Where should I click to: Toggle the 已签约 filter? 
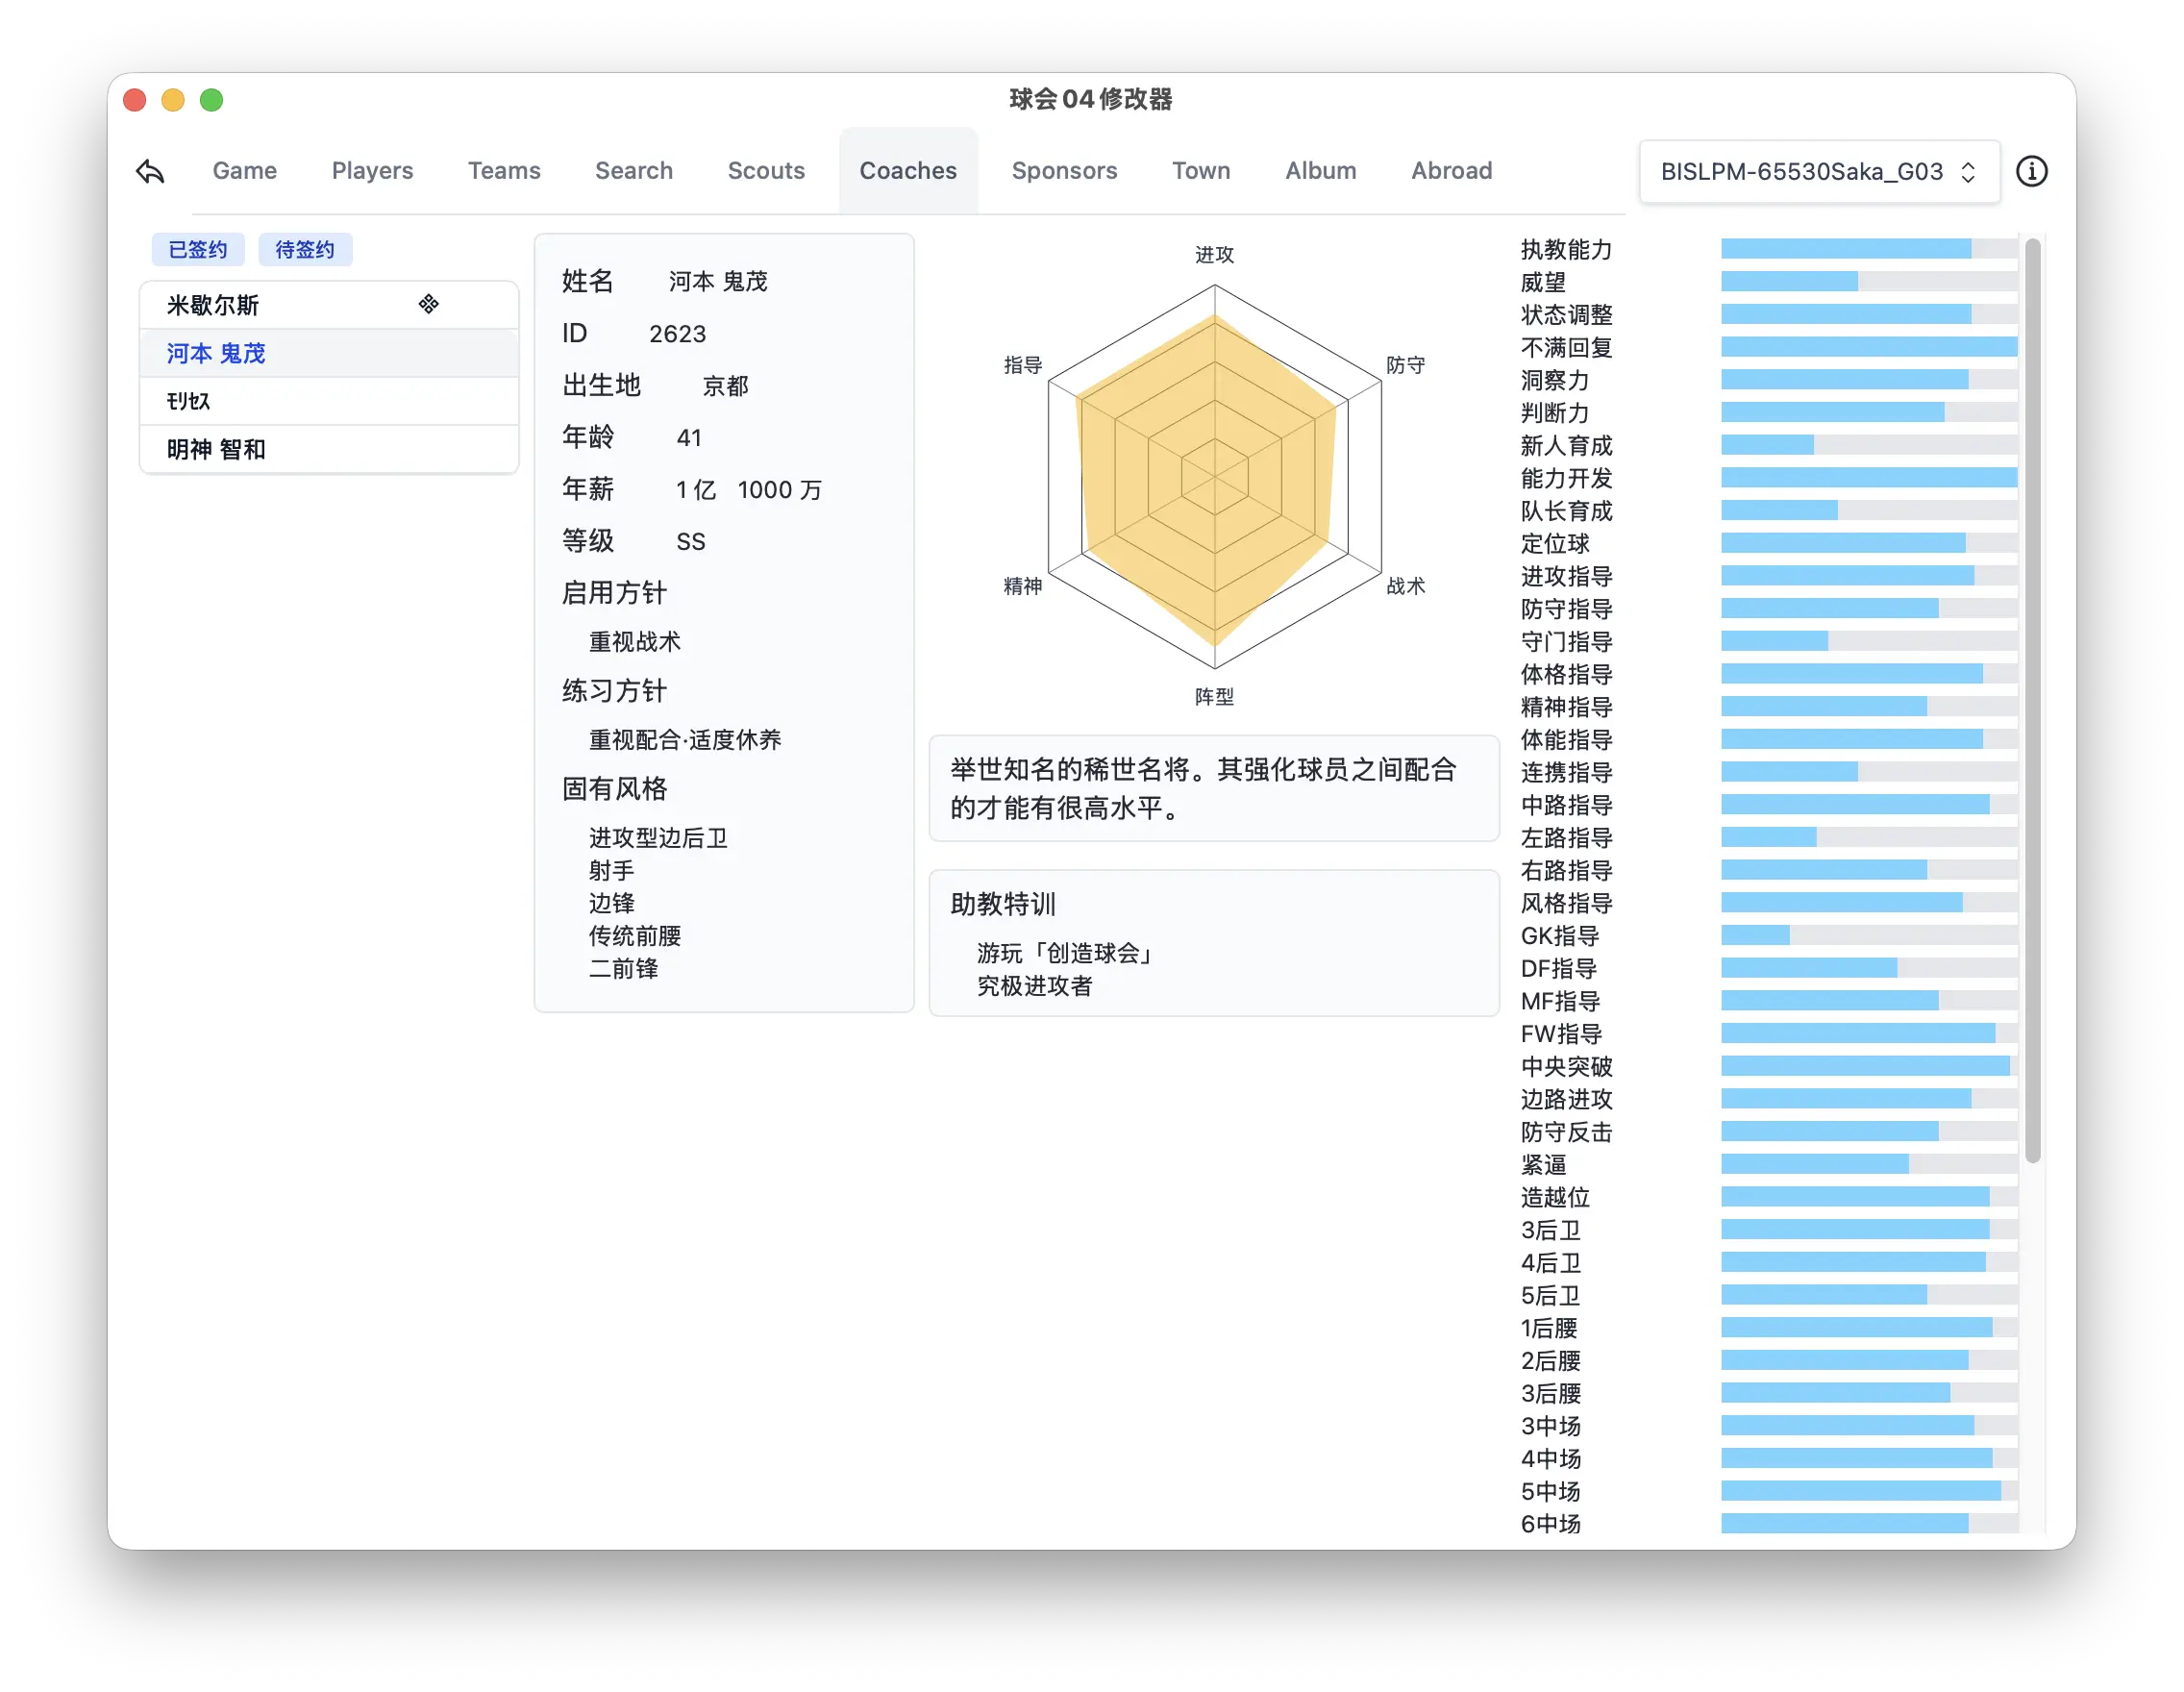click(197, 249)
